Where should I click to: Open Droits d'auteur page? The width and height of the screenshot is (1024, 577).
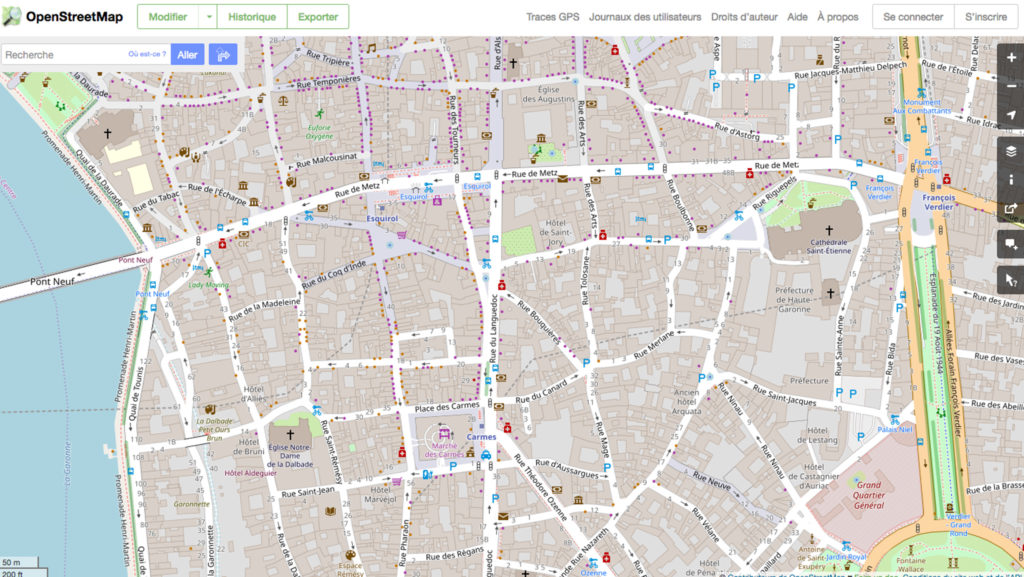click(744, 17)
